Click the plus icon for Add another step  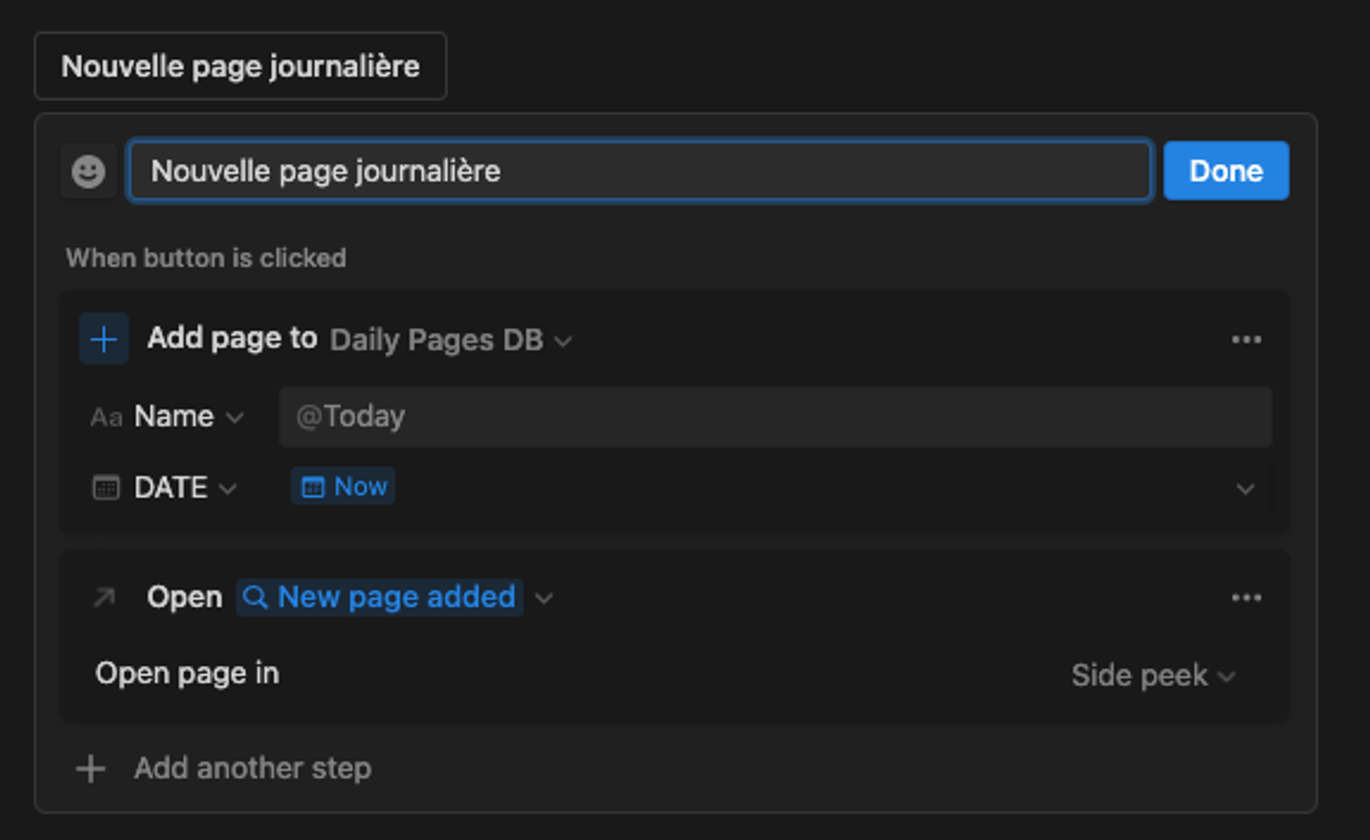[91, 769]
